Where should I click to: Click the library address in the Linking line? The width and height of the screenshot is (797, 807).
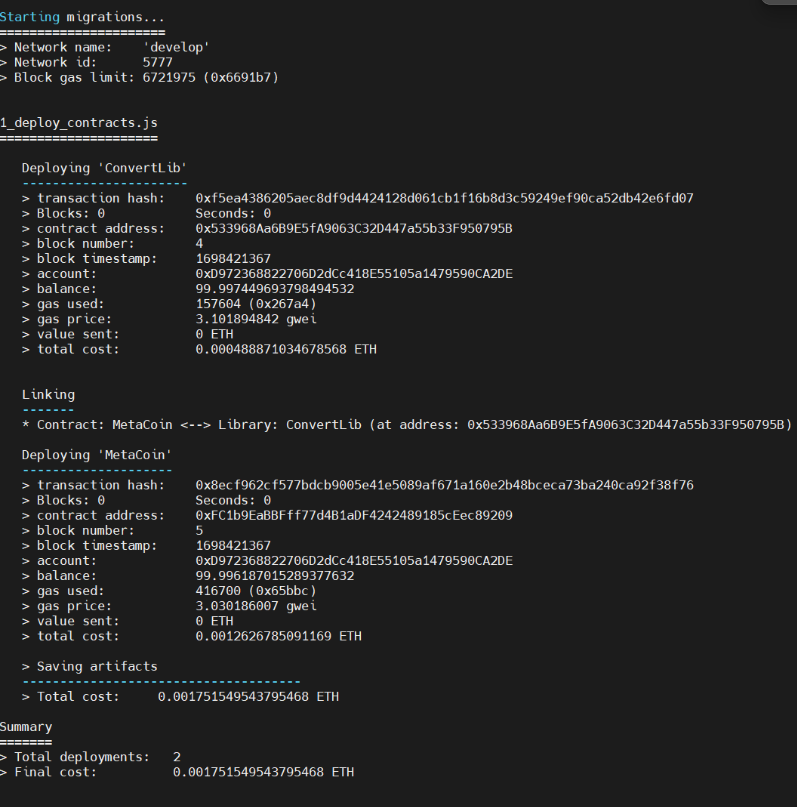pyautogui.click(x=629, y=424)
